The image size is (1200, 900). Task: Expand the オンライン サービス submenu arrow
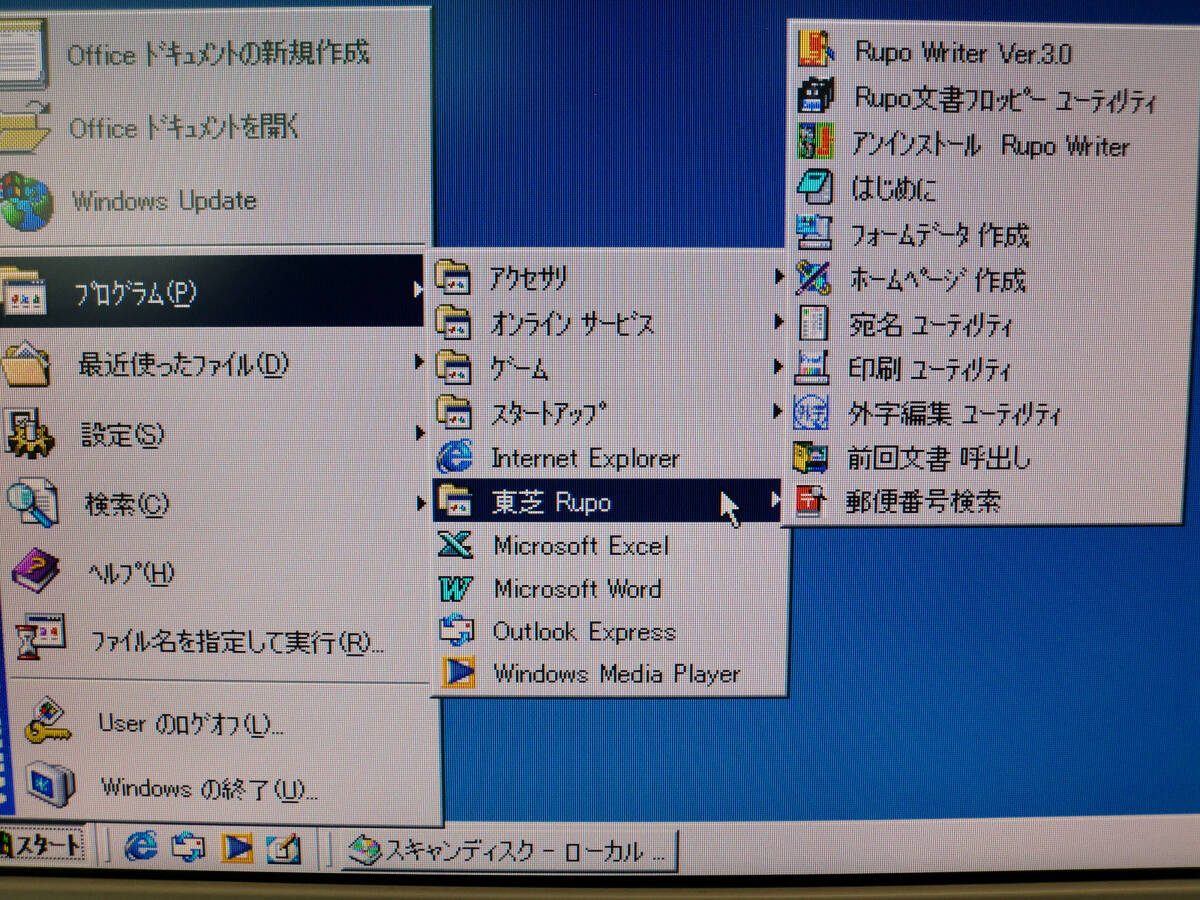point(778,321)
